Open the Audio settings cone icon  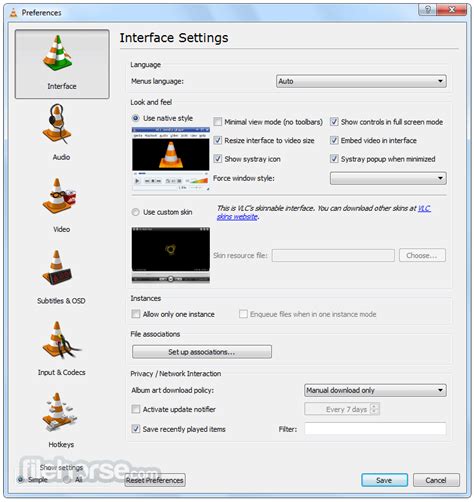click(57, 124)
